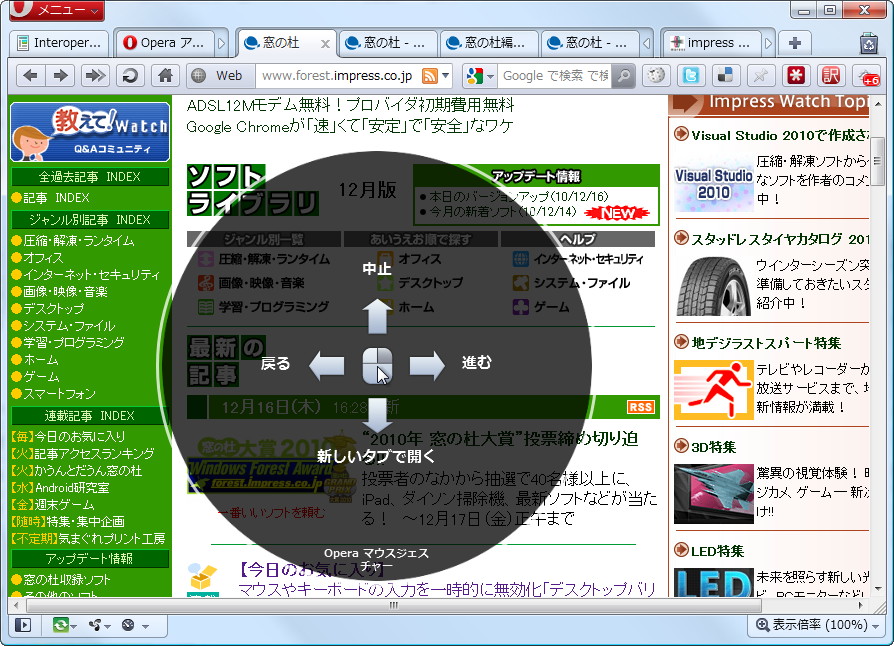
Task: Select the Twitter icon on the toolbar
Action: 690,75
